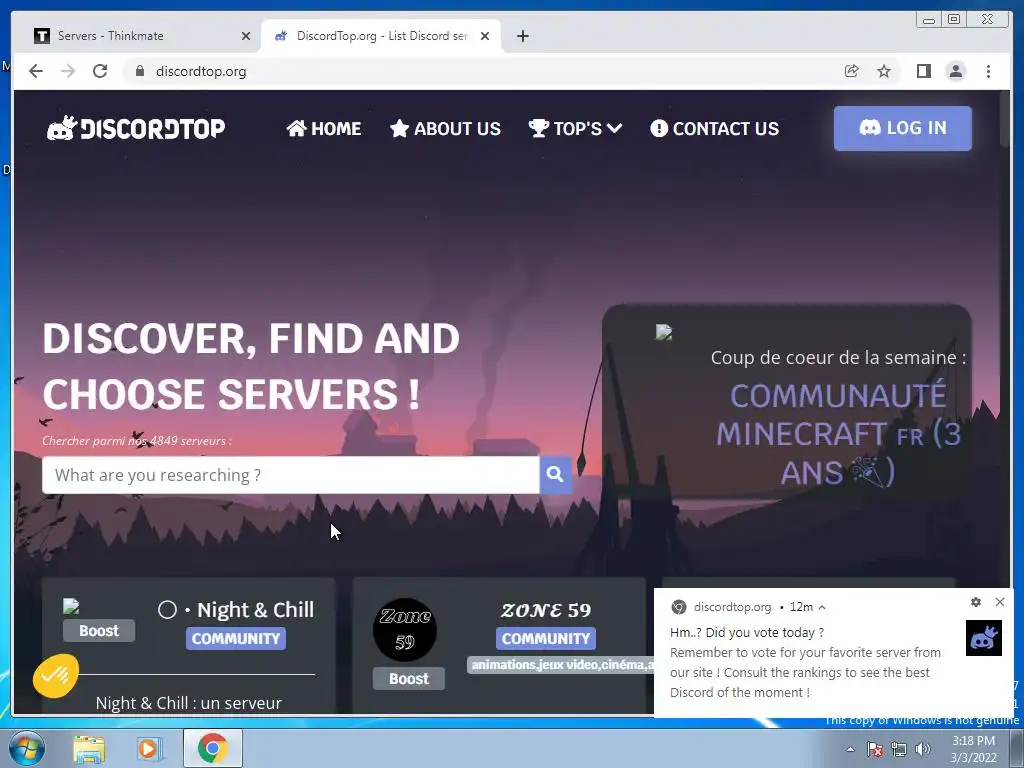Toggle the browser side panel icon
Viewport: 1024px width, 768px height.
(923, 71)
